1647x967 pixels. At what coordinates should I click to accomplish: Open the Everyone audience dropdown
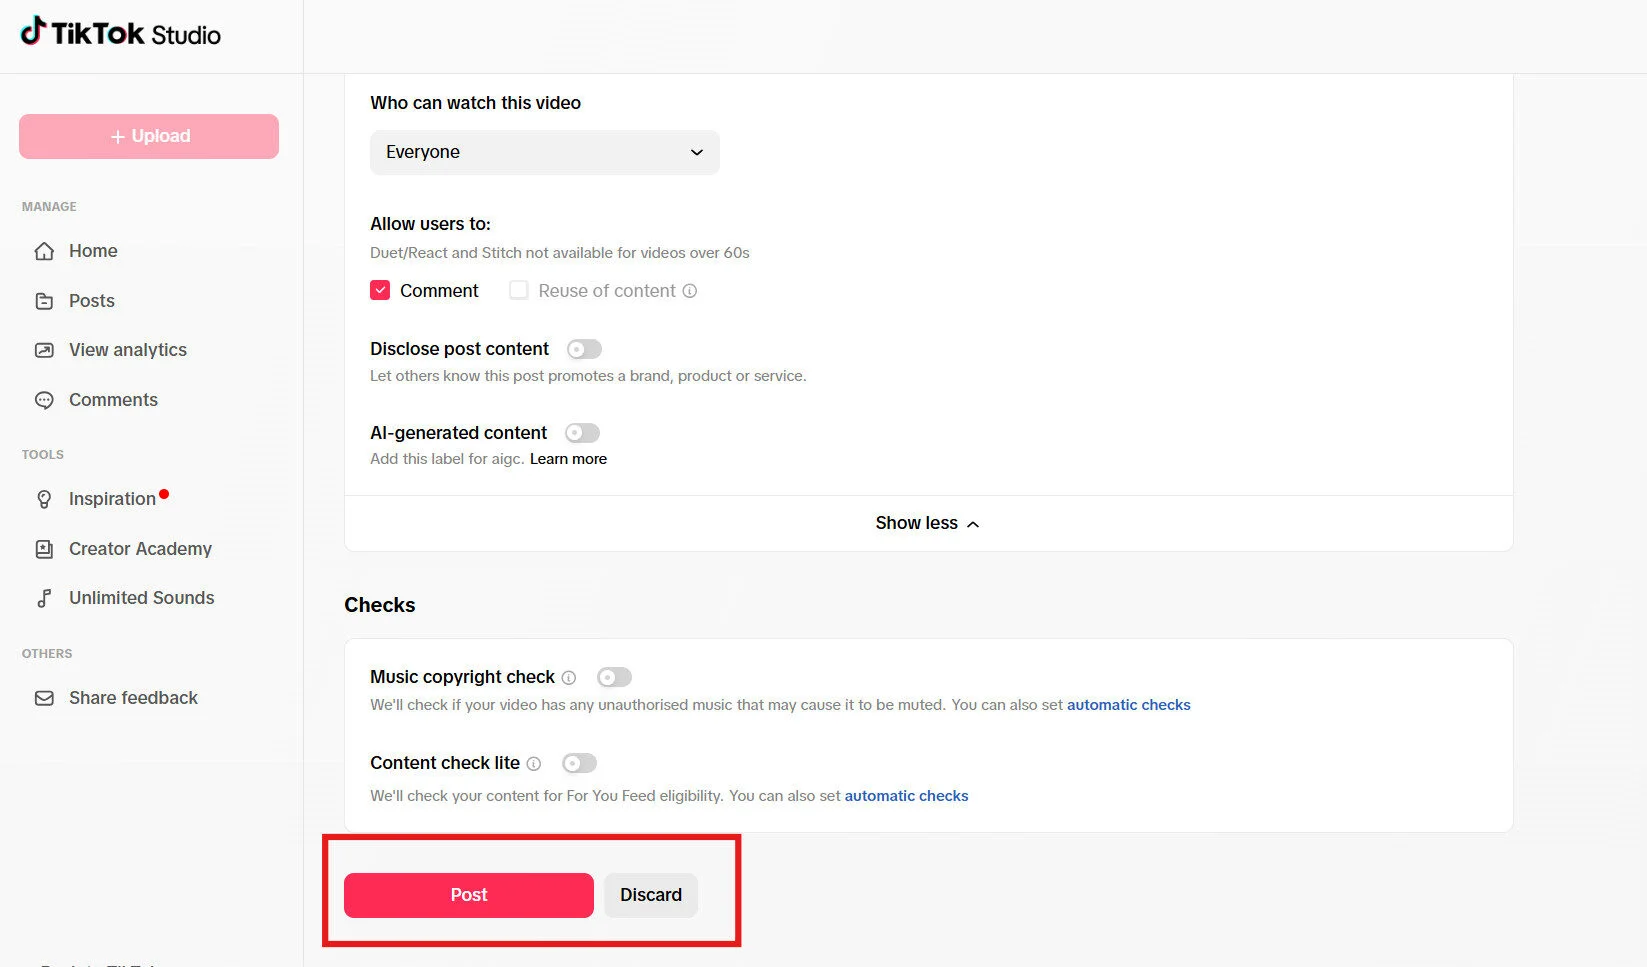pyautogui.click(x=544, y=152)
